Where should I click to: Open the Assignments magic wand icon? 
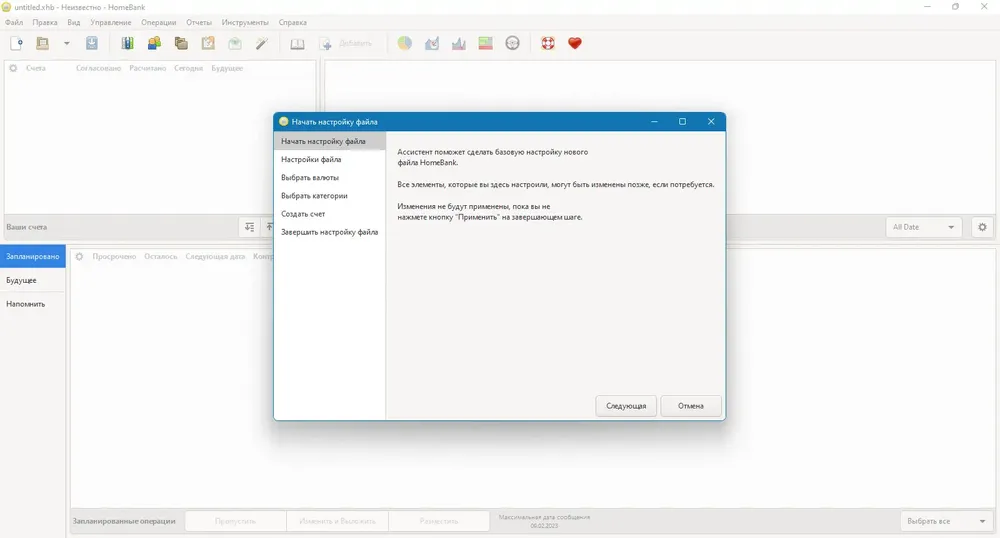[261, 43]
